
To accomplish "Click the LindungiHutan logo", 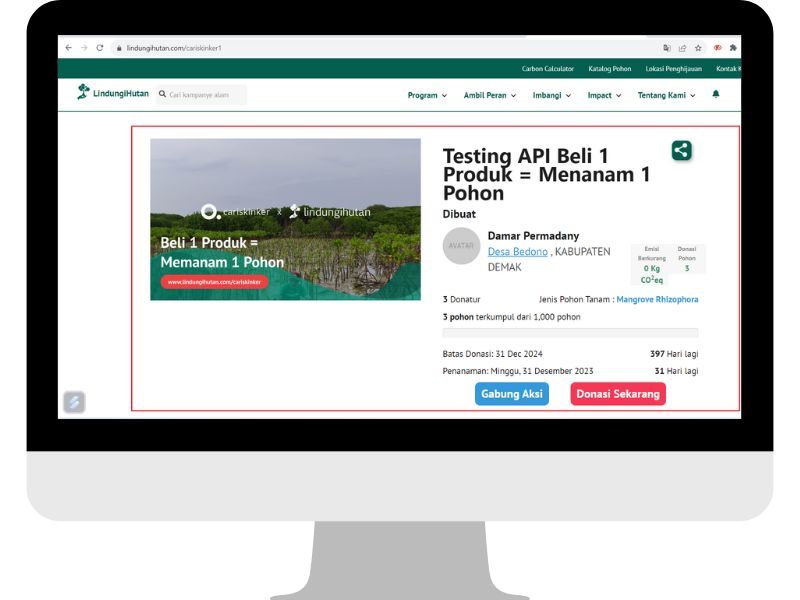I will 113,92.
